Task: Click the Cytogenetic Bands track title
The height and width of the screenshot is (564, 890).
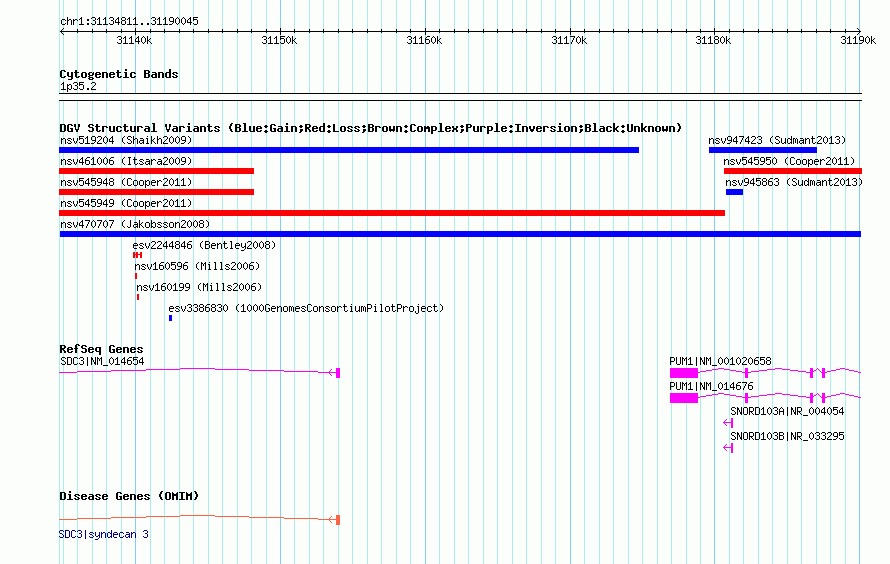Action: tap(119, 74)
